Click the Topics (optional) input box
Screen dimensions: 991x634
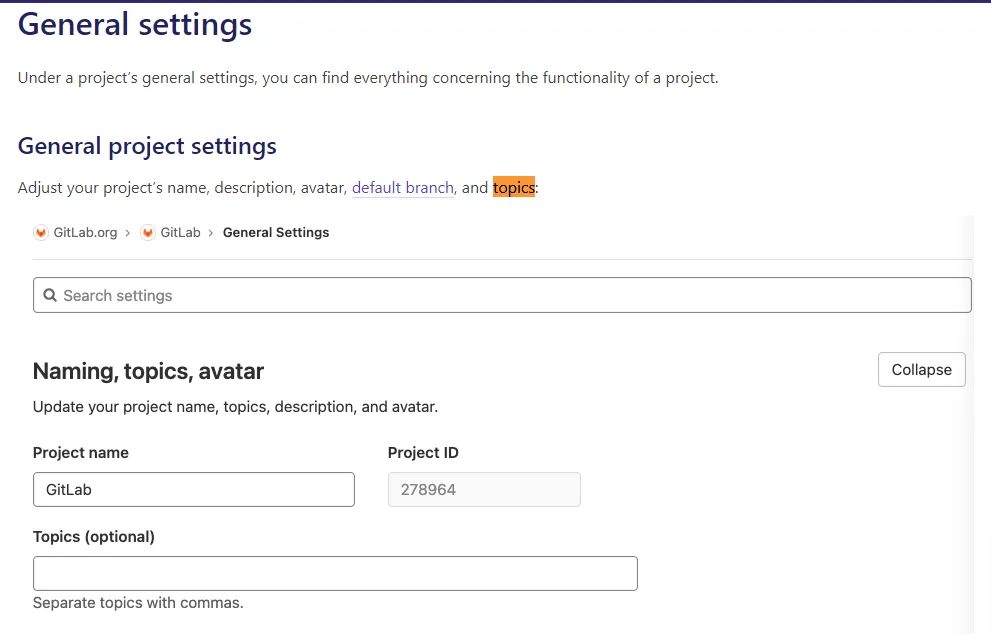[335, 573]
